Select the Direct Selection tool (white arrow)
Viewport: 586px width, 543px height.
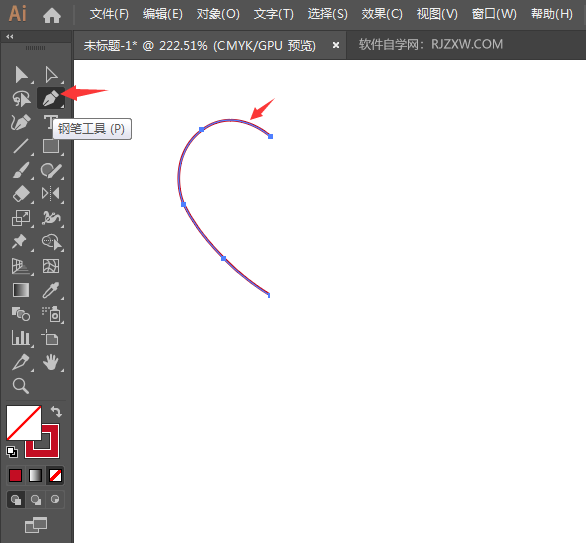tap(51, 75)
